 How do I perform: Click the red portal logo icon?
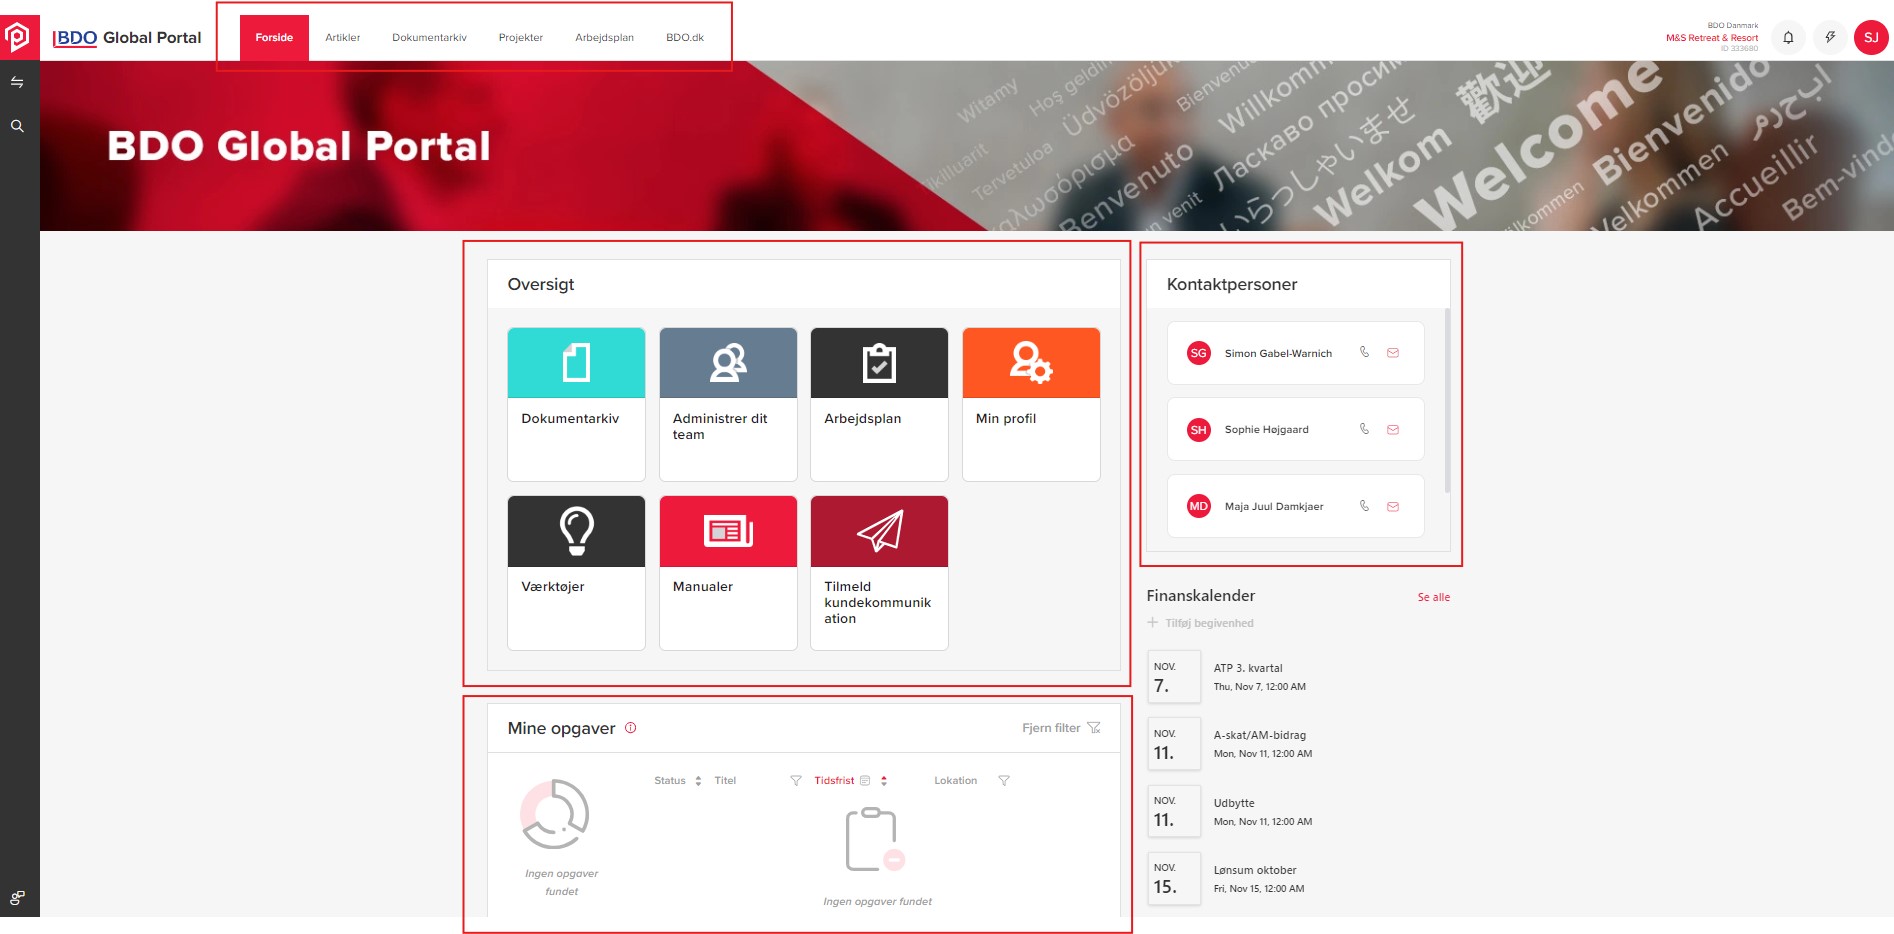coord(18,37)
